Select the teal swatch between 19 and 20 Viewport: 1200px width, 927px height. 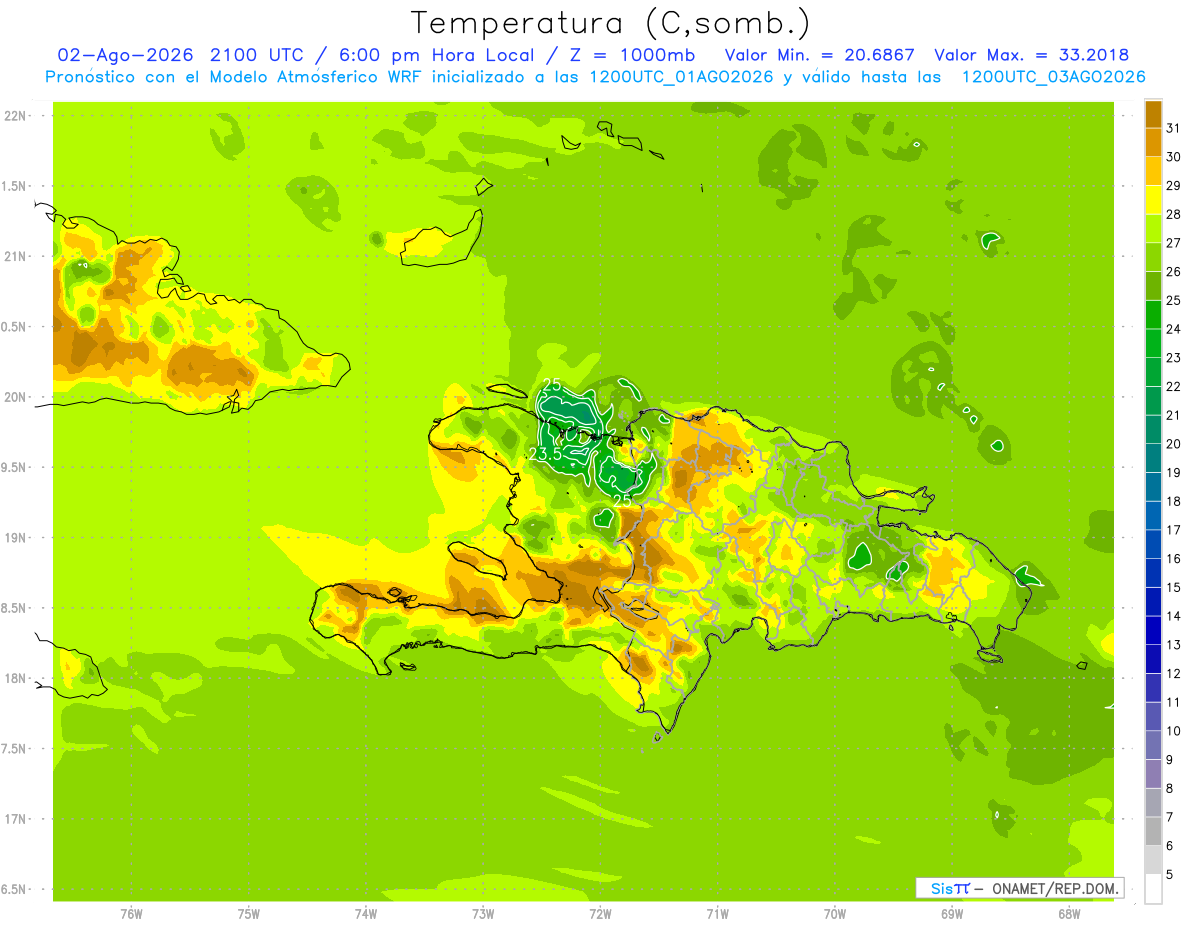1153,458
